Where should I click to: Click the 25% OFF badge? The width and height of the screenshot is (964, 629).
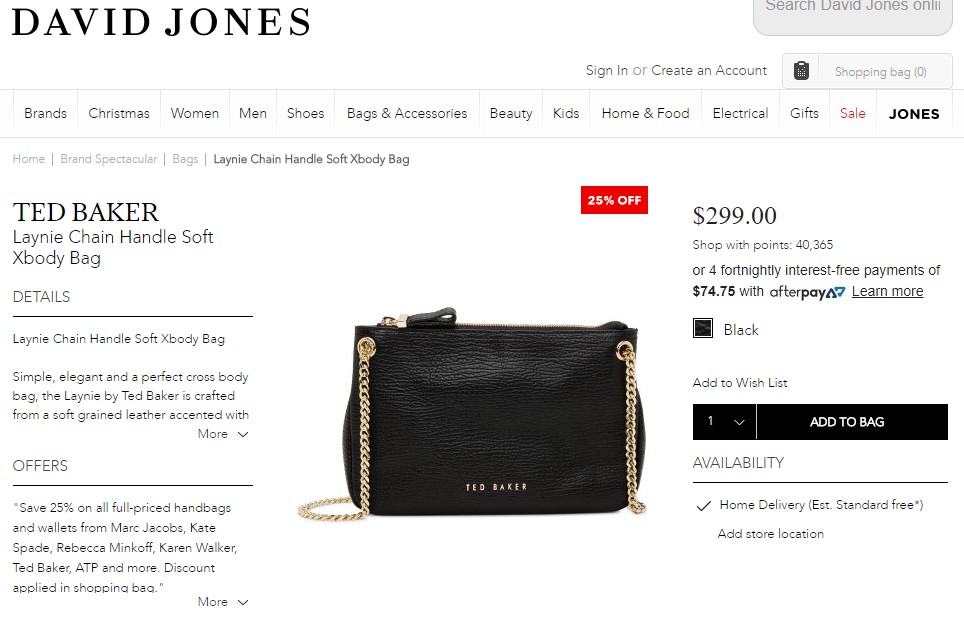click(614, 200)
